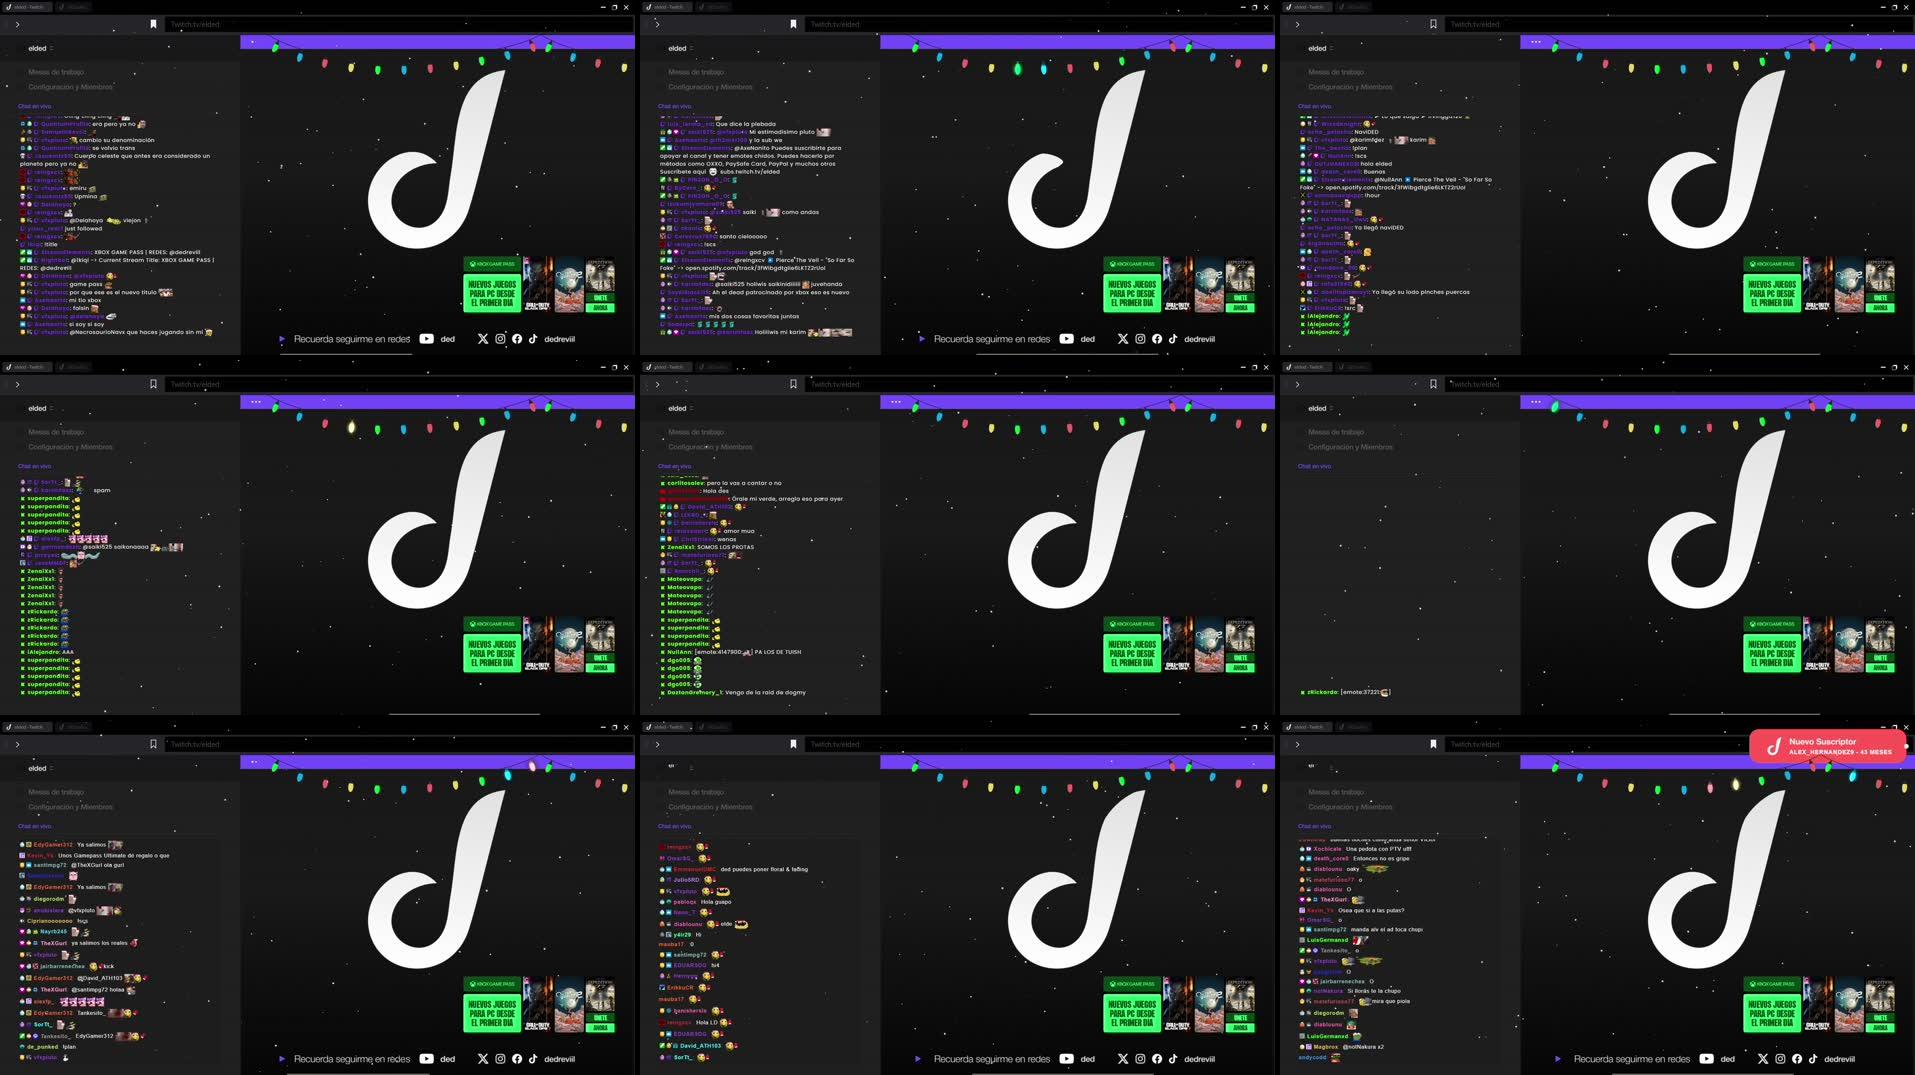Click the YouTube icon in the top-left window
1915x1075 pixels.
pyautogui.click(x=427, y=339)
